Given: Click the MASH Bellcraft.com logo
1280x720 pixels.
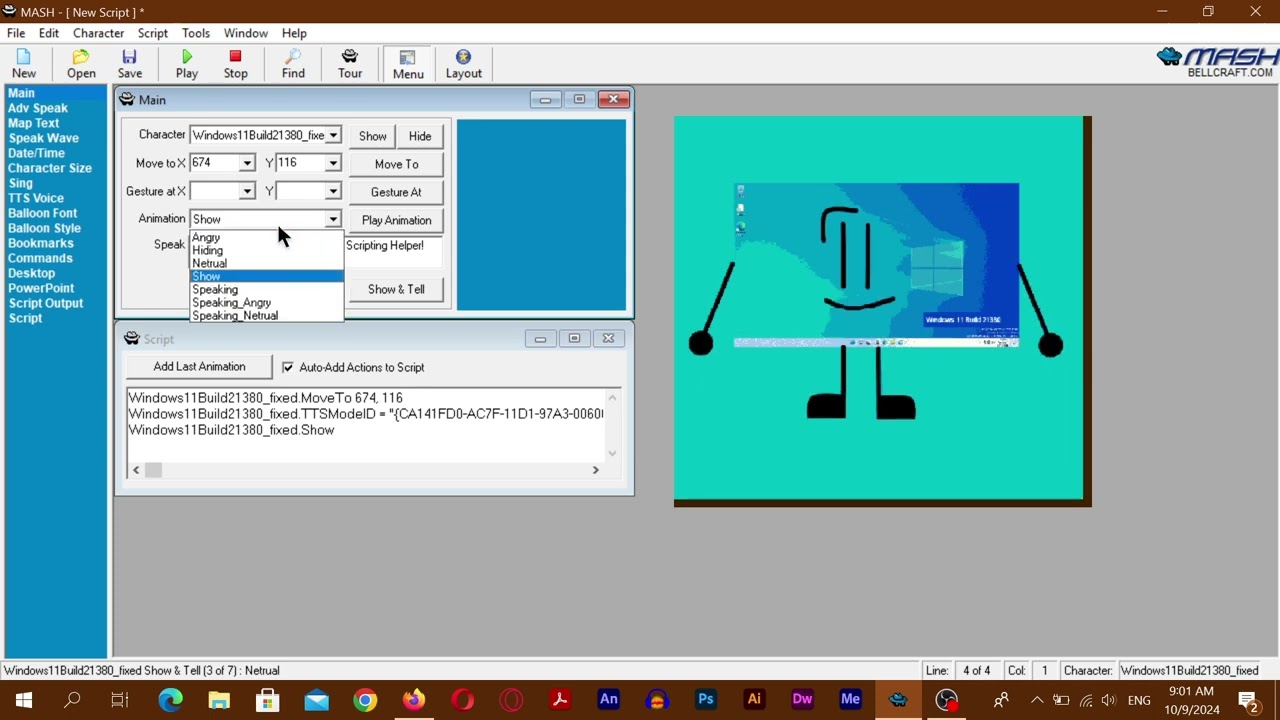Looking at the screenshot, I should (x=1215, y=63).
